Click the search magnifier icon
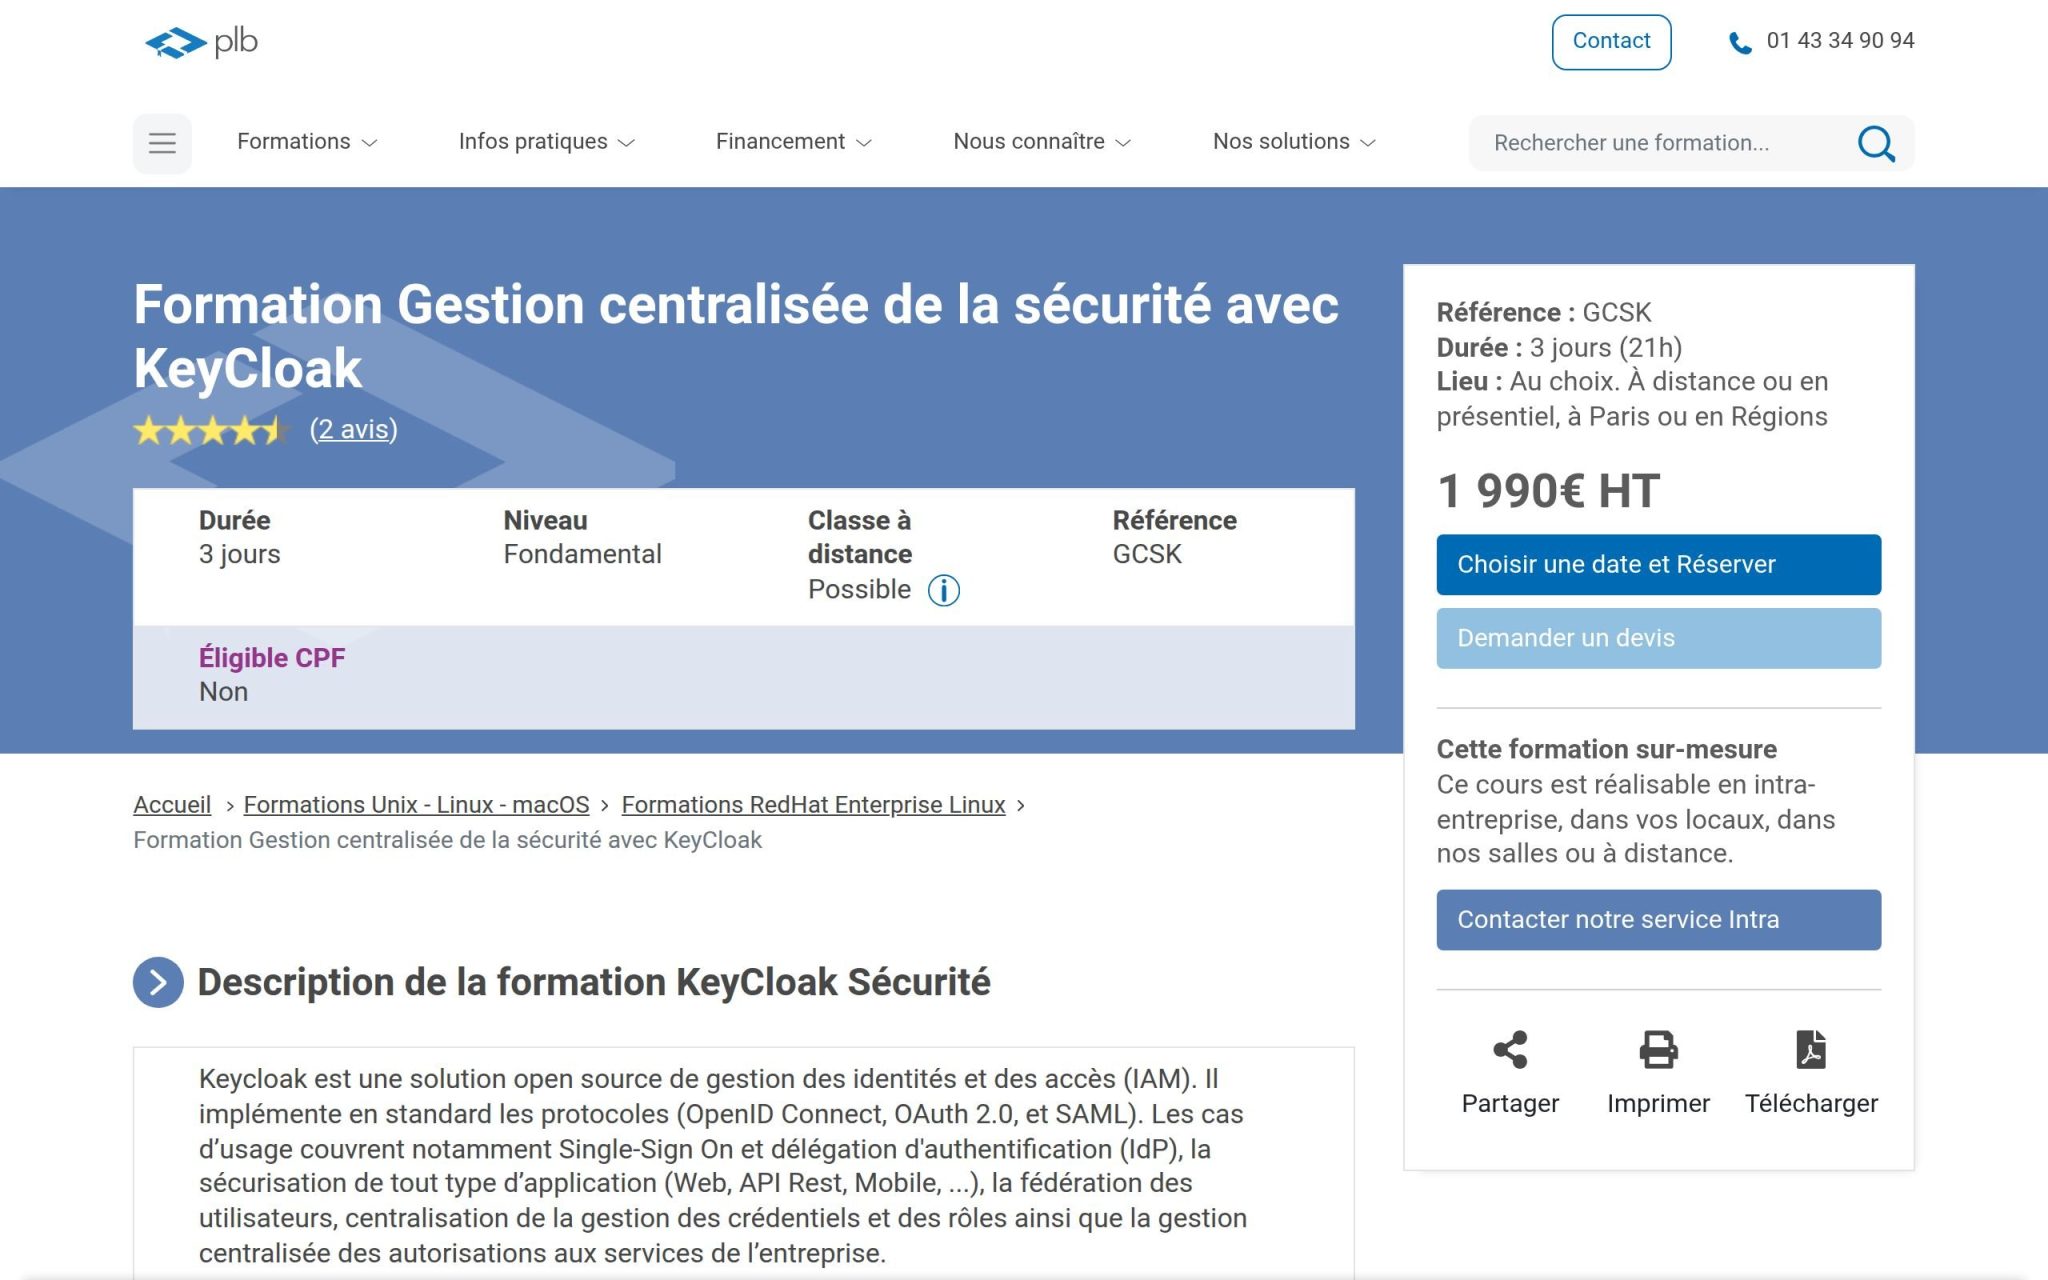2048x1280 pixels. click(x=1876, y=143)
